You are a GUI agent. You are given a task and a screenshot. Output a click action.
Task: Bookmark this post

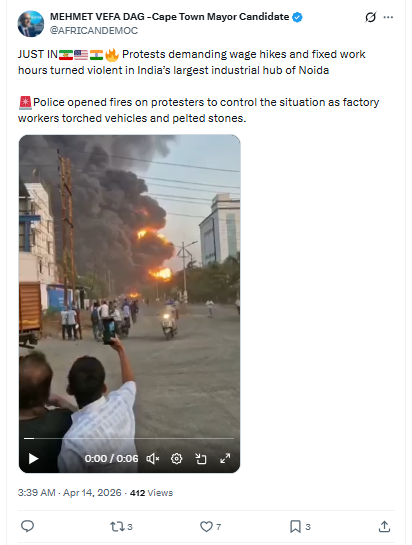295,527
